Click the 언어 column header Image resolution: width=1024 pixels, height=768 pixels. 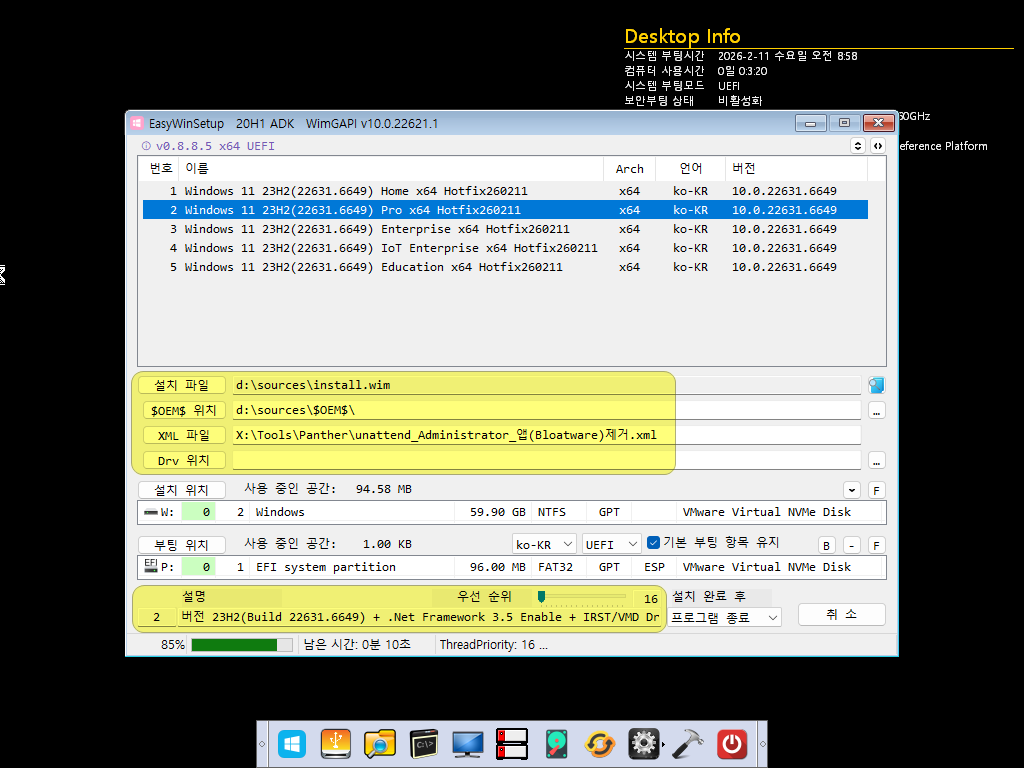coord(690,168)
